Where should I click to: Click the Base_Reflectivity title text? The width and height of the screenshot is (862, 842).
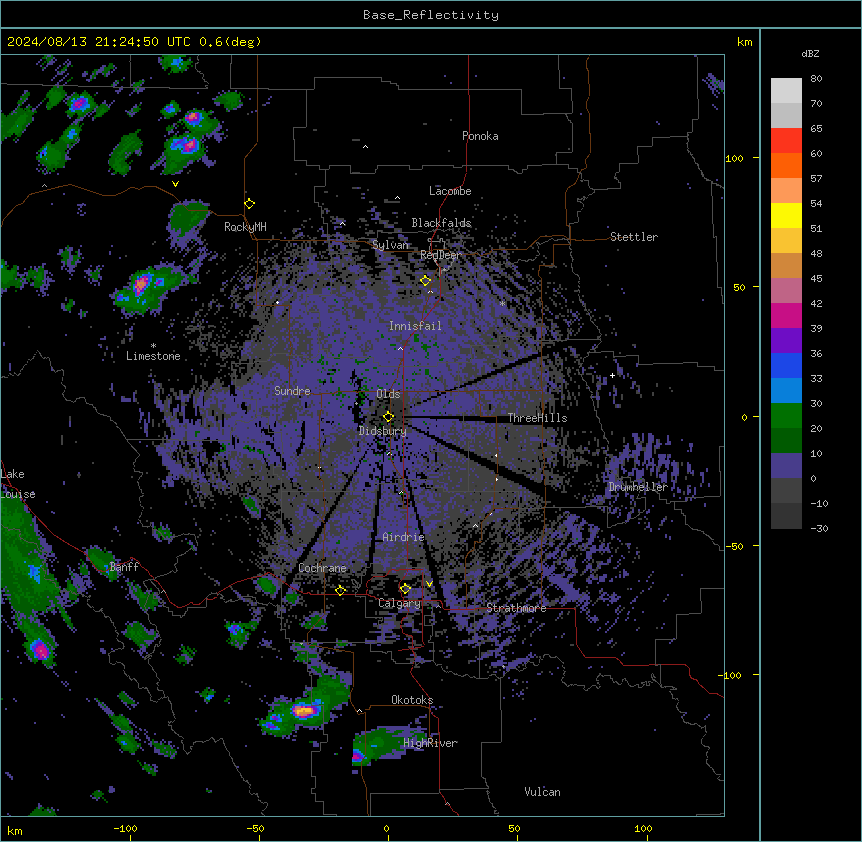(x=431, y=15)
